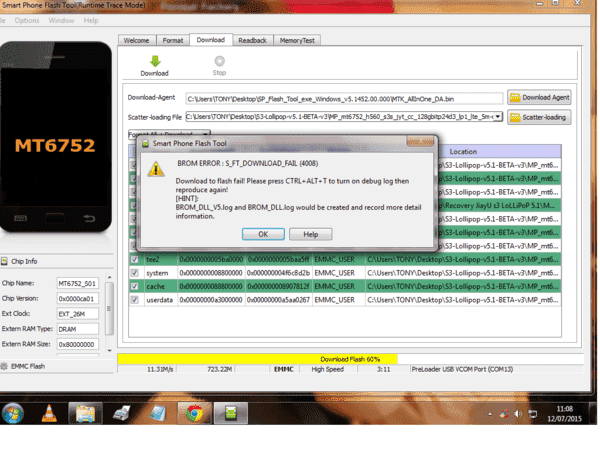Viewport: 600px width, 450px height.
Task: Toggle the userdata partition checkbox
Action: (x=134, y=300)
